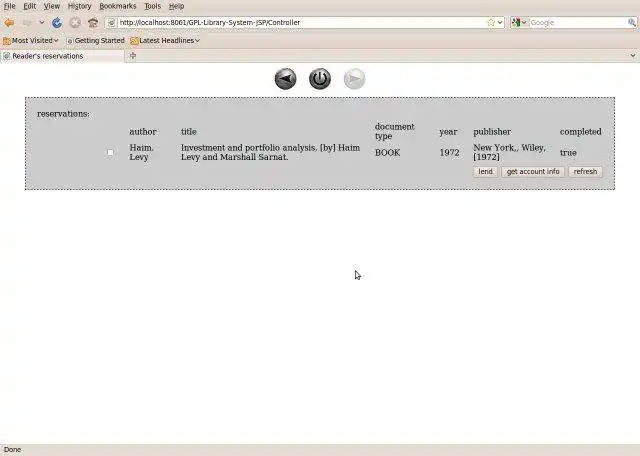This screenshot has width=640, height=456.
Task: Click the author cell 'Haim, Levy'
Action: click(x=141, y=152)
